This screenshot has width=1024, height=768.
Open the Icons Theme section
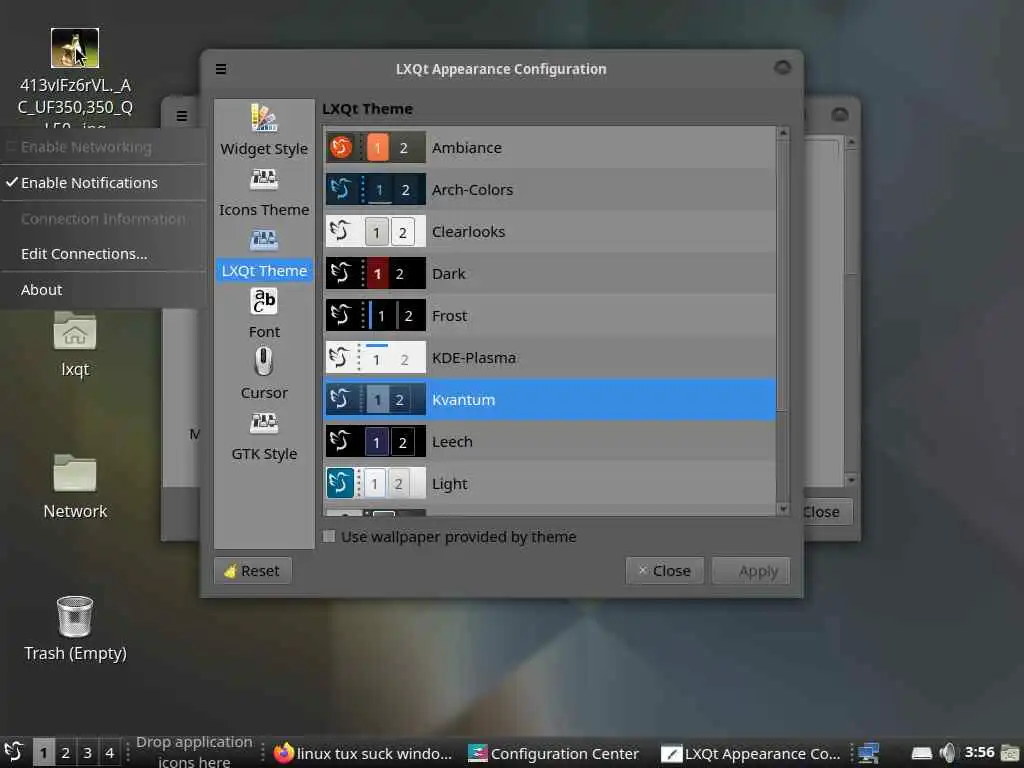[264, 192]
